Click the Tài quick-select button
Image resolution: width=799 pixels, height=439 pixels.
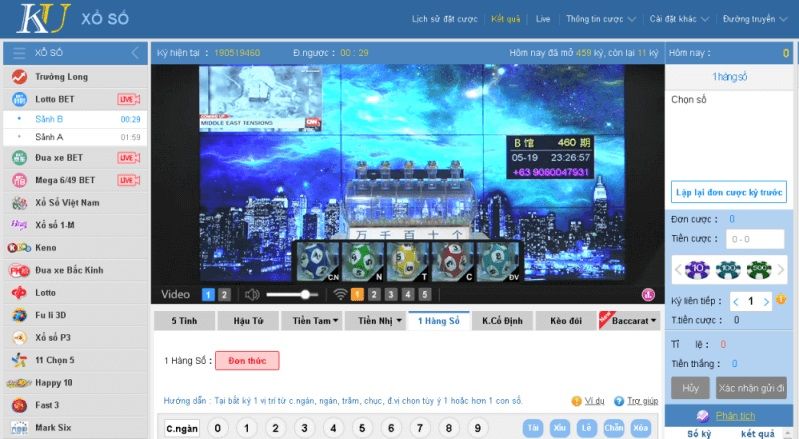click(532, 428)
